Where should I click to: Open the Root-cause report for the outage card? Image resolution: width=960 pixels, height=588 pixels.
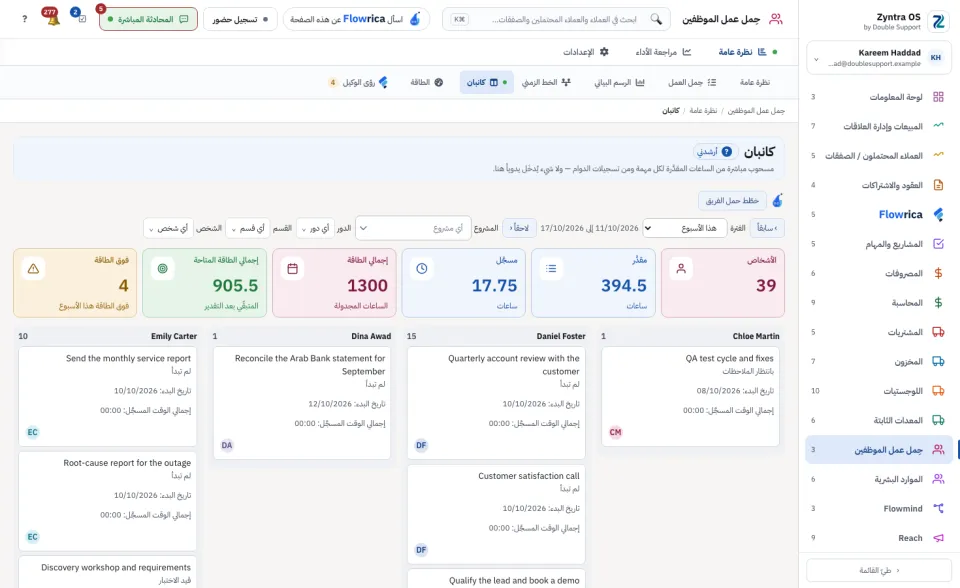point(108,501)
